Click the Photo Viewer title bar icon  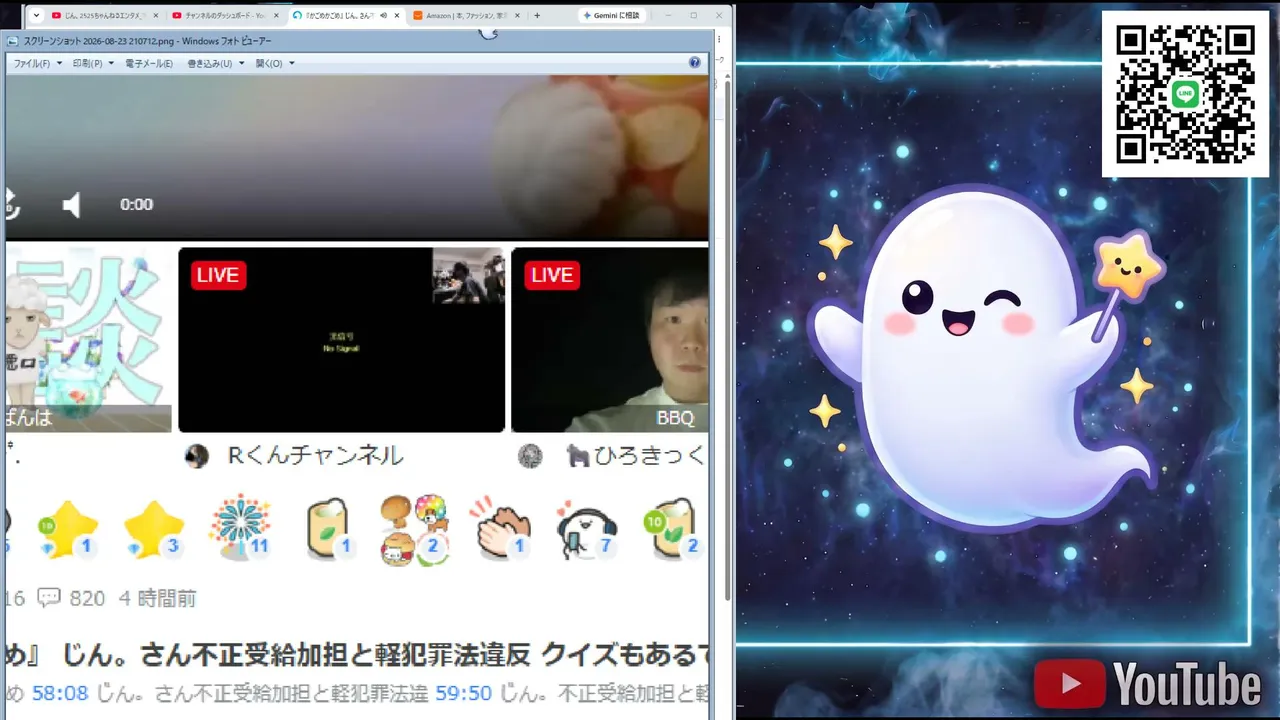(12, 41)
